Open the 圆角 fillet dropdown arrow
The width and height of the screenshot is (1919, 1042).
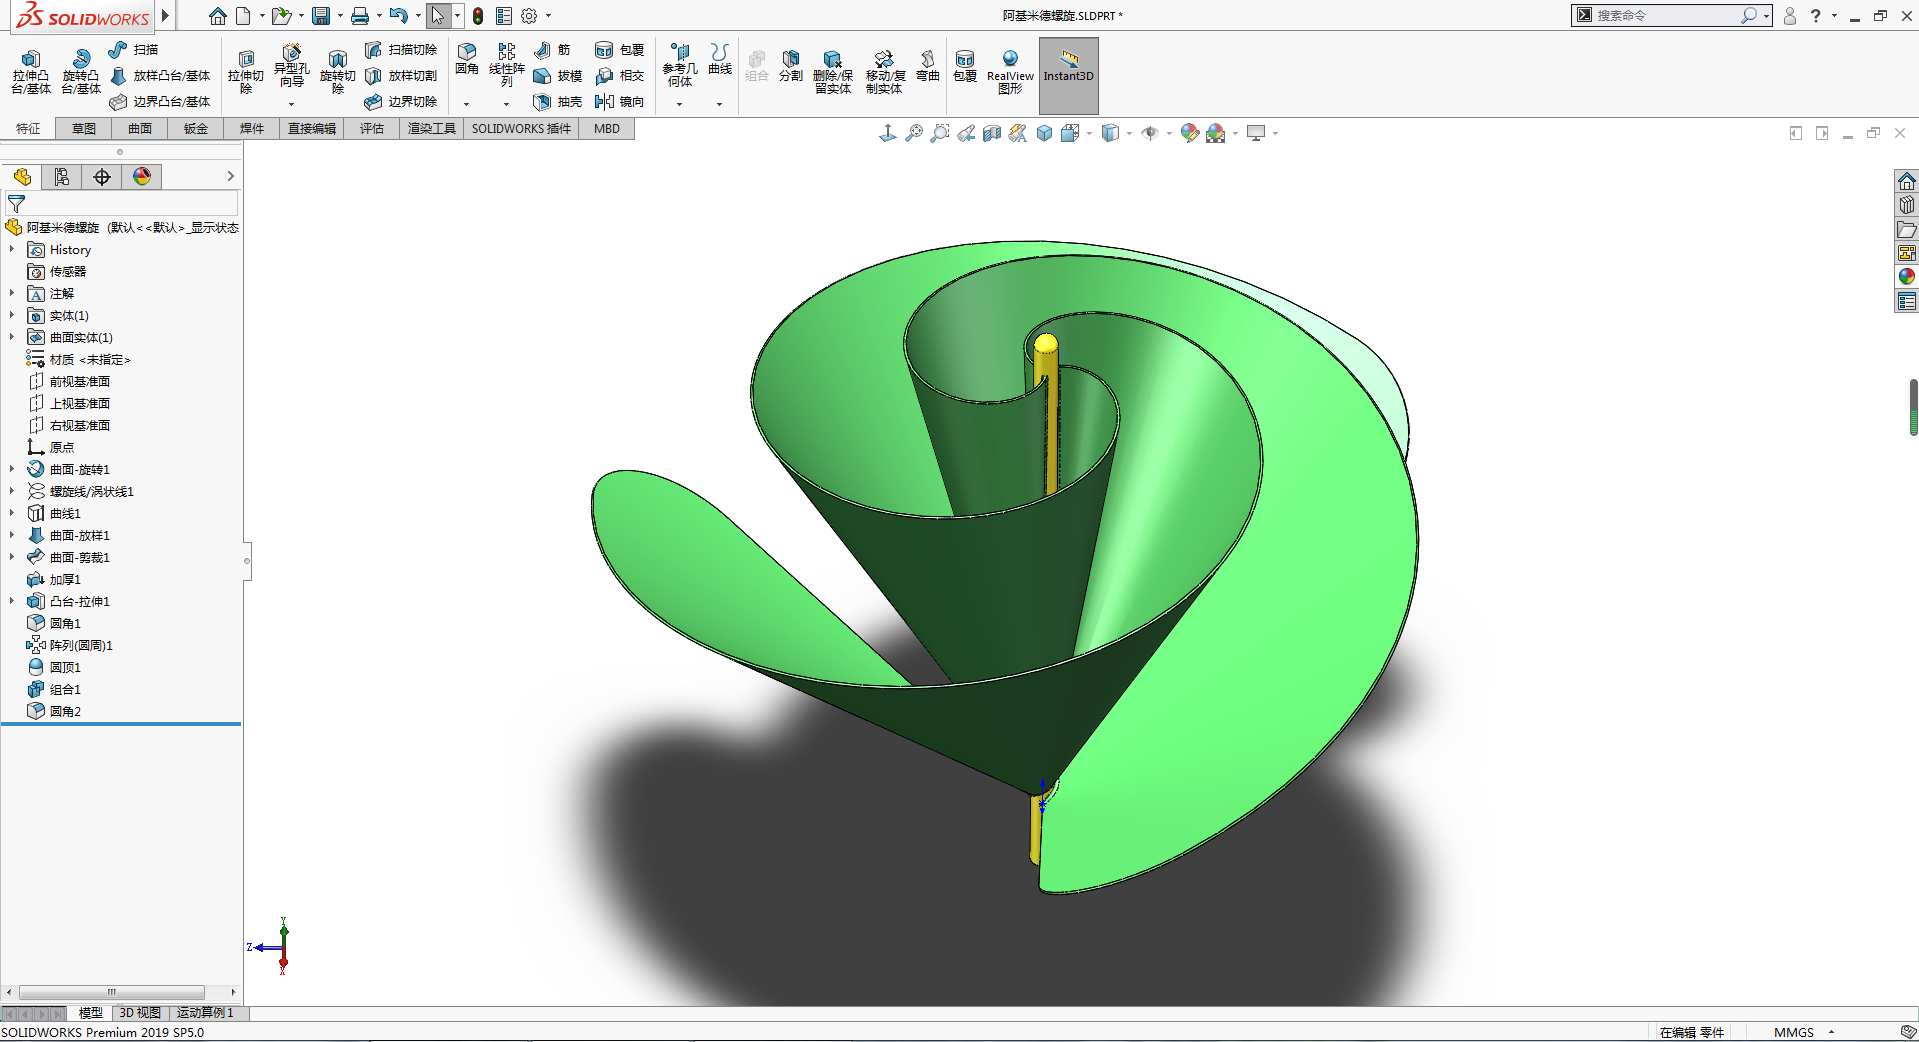coord(467,104)
